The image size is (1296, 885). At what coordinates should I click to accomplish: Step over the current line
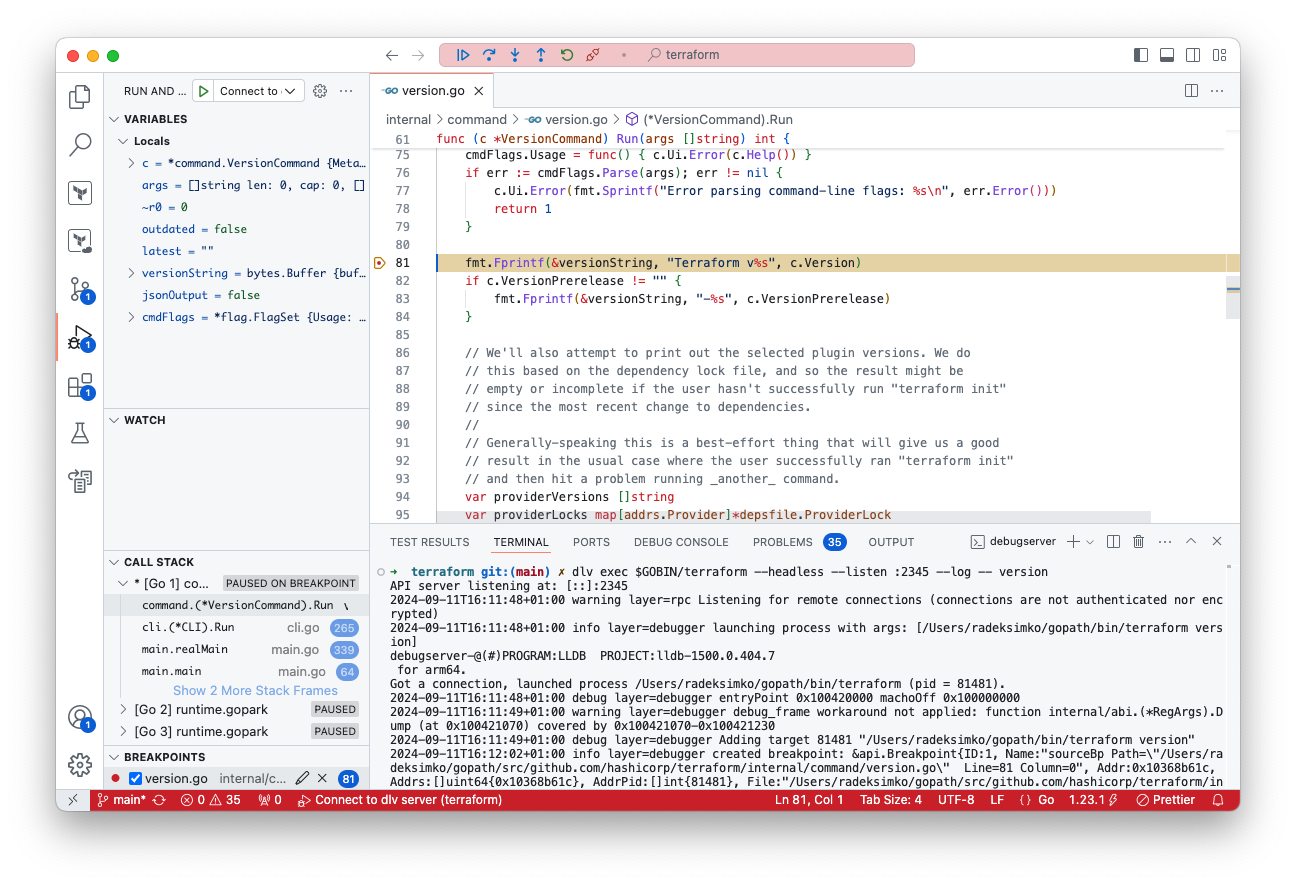coord(489,55)
